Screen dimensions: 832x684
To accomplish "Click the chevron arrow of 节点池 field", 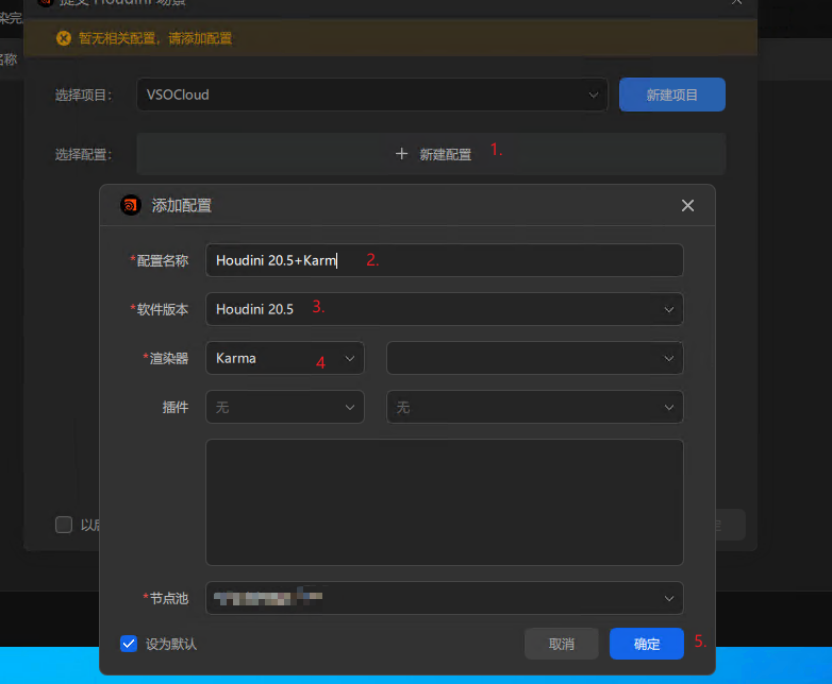I will (669, 598).
